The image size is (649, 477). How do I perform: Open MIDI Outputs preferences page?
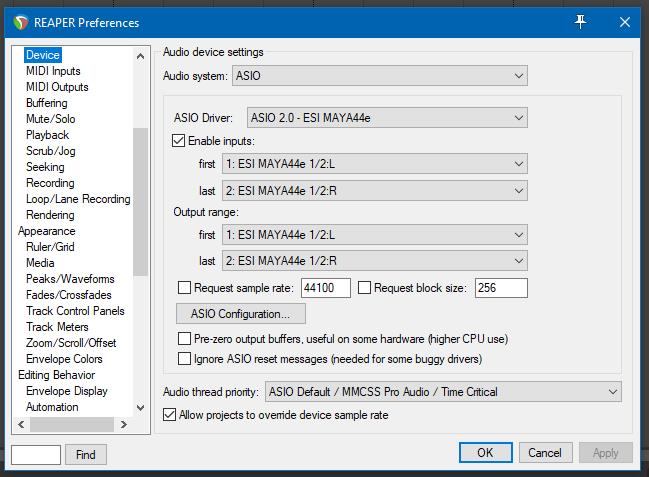point(57,87)
